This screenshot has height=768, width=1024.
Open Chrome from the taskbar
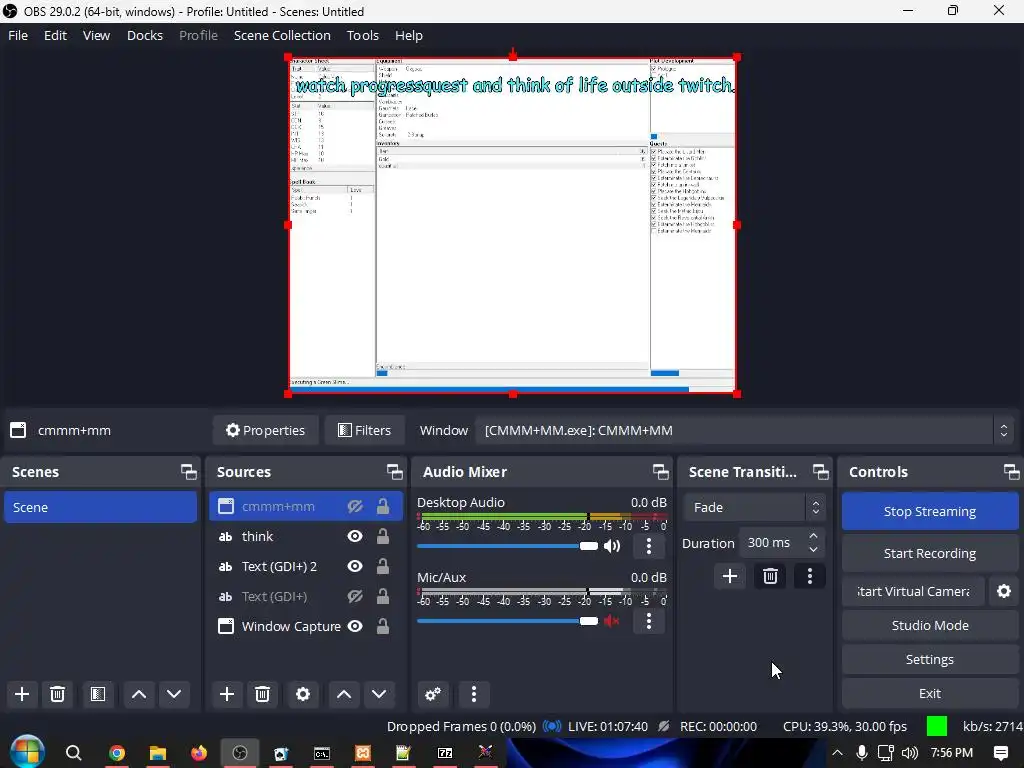[117, 753]
